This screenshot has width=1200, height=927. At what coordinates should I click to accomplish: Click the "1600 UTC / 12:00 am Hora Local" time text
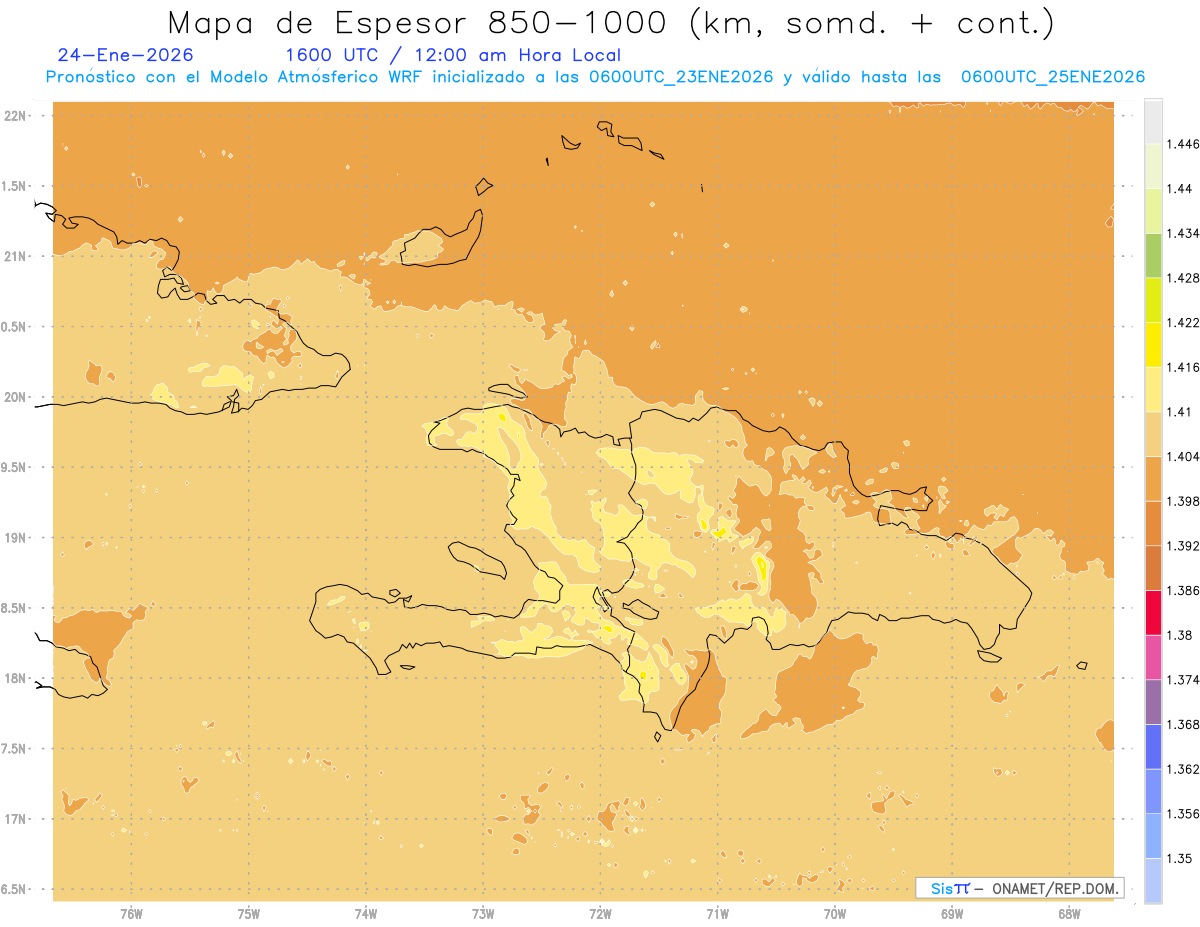[x=453, y=56]
